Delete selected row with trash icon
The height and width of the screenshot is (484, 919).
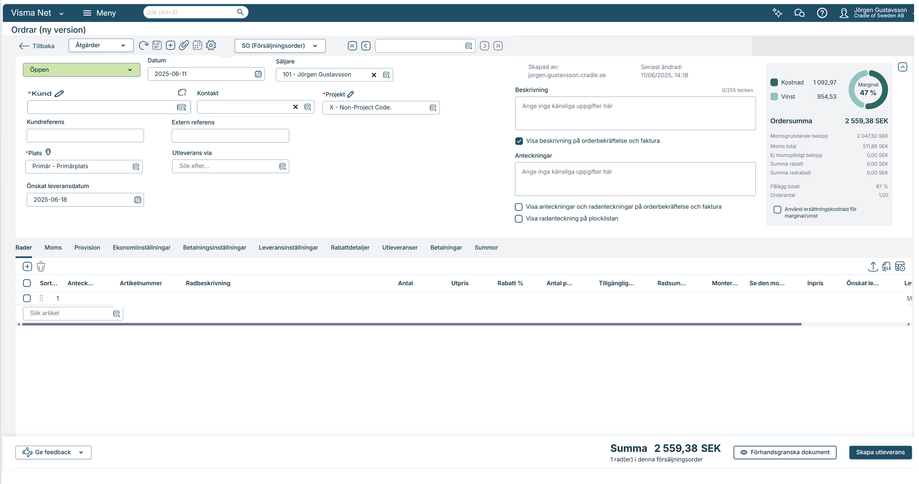(41, 267)
